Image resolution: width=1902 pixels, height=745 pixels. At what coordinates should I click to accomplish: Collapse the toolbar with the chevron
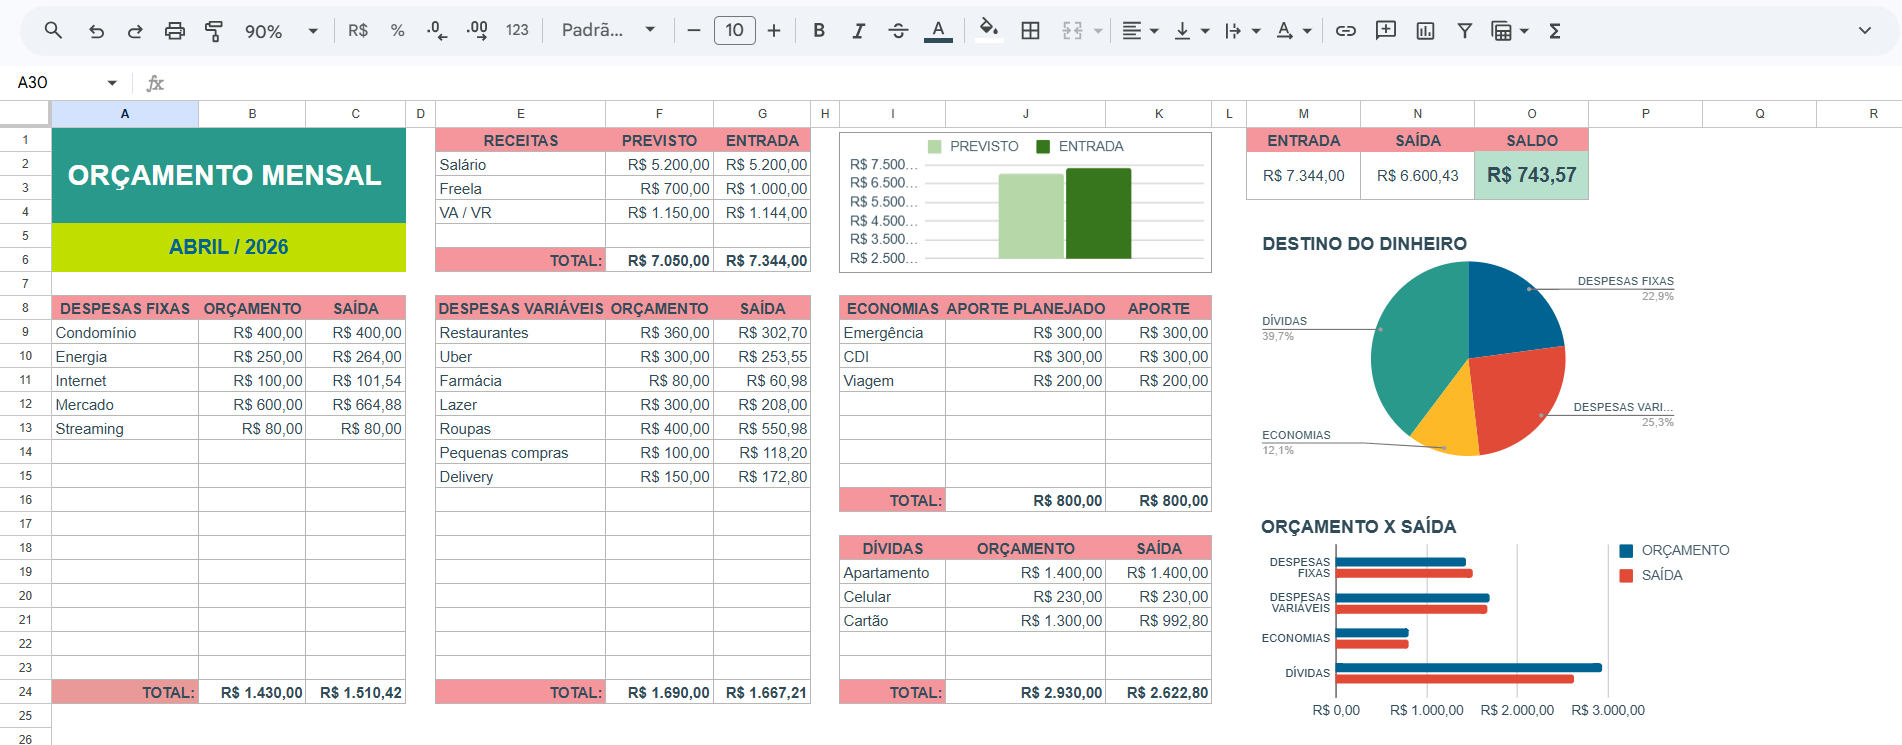click(1865, 31)
